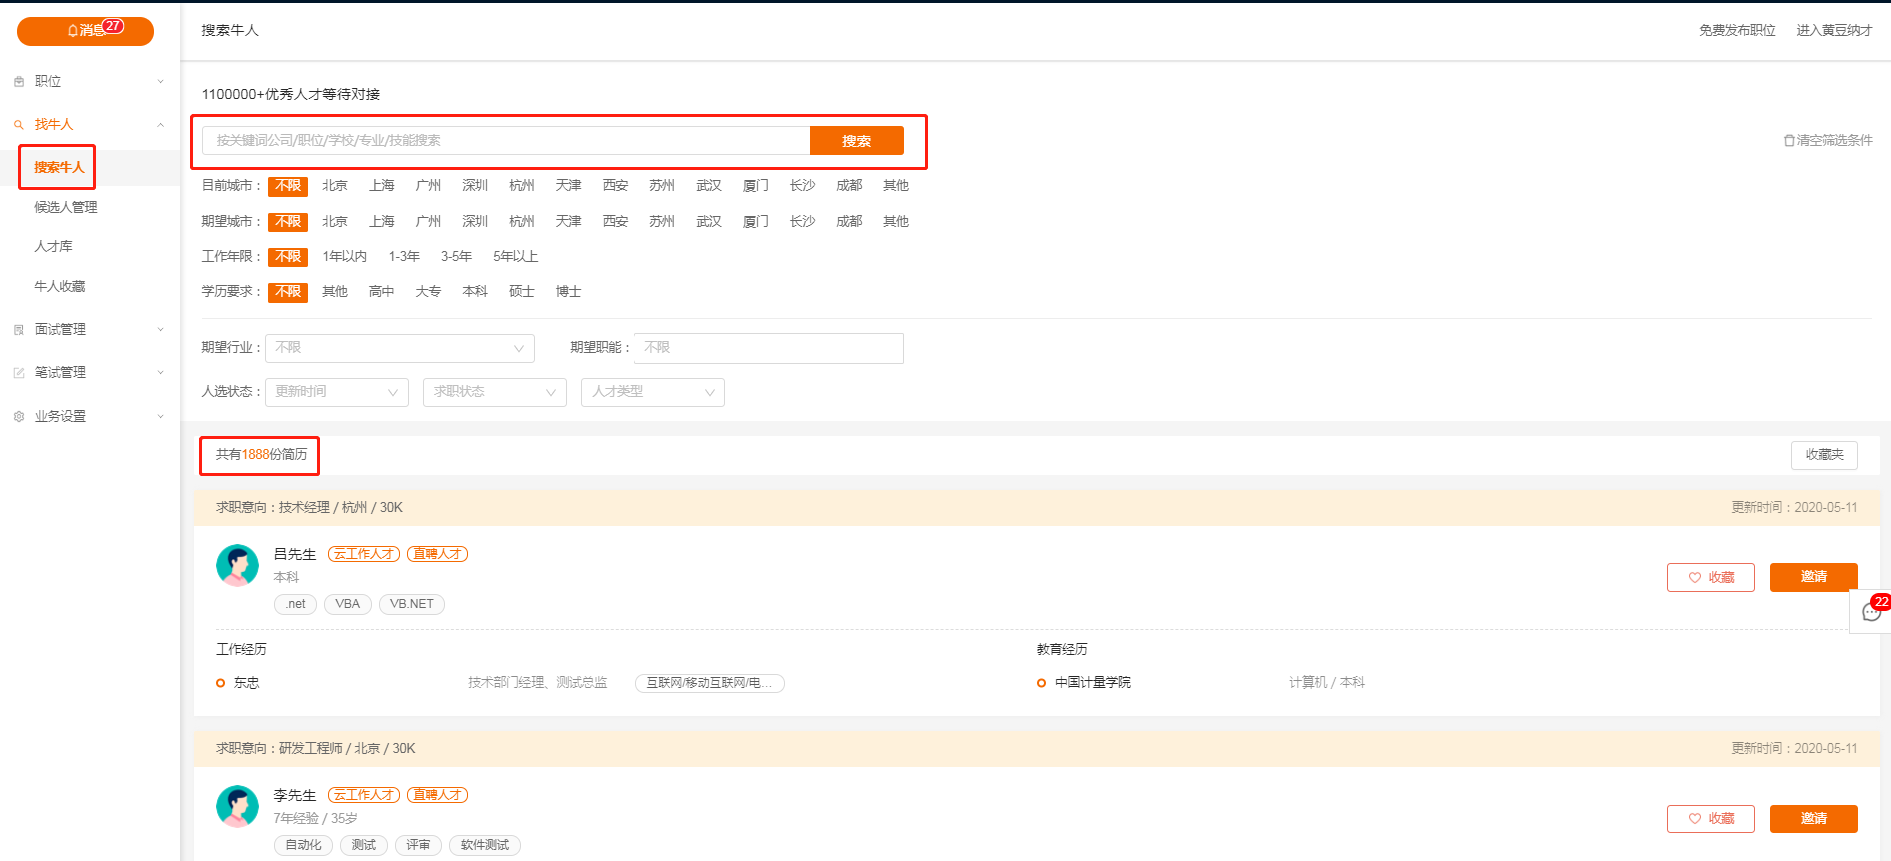Screen dimensions: 1891x861
Task: Expand the 职位 sidebar menu
Action: tap(90, 81)
